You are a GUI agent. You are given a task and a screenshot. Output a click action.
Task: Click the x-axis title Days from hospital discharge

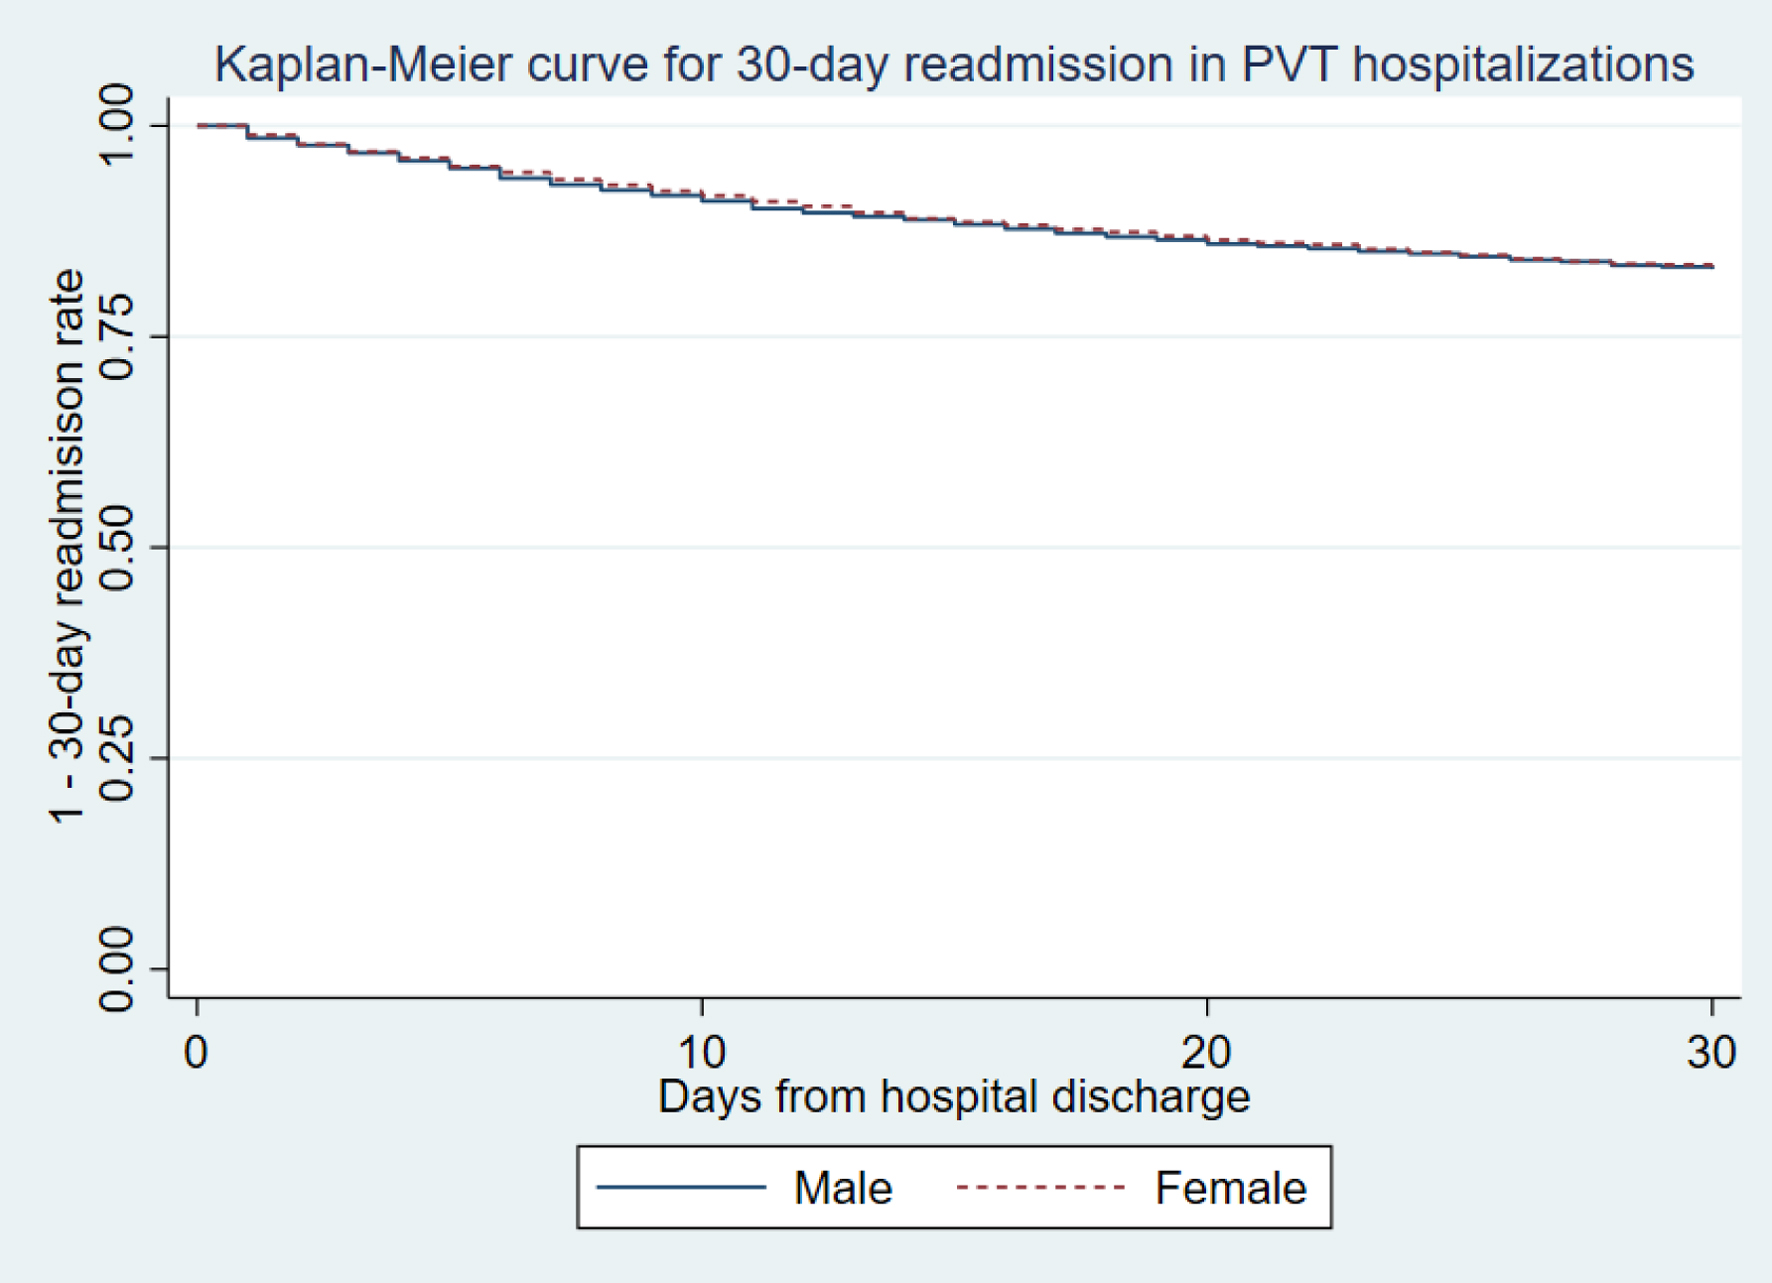tap(954, 1096)
